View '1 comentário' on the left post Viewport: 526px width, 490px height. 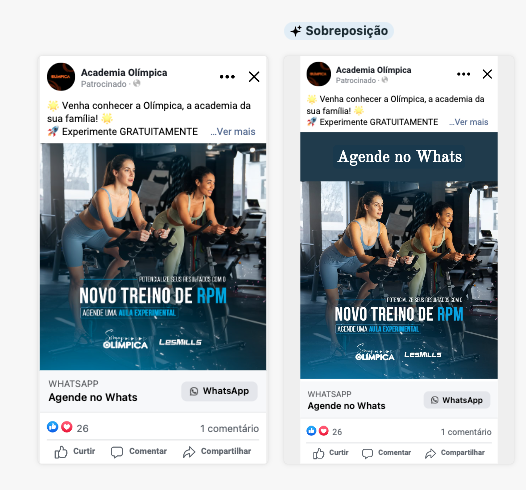[229, 428]
